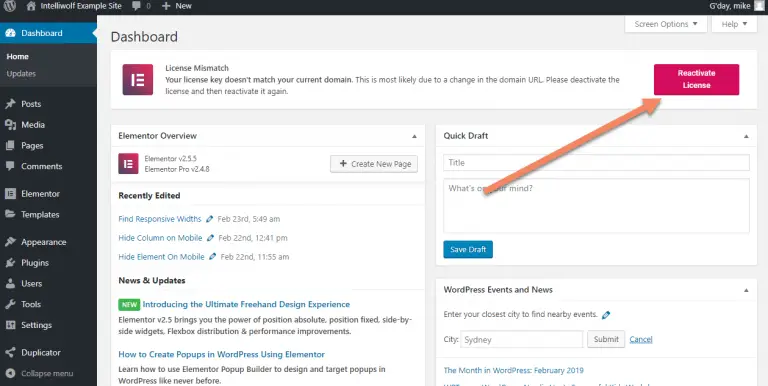Focus the City input field

point(521,339)
